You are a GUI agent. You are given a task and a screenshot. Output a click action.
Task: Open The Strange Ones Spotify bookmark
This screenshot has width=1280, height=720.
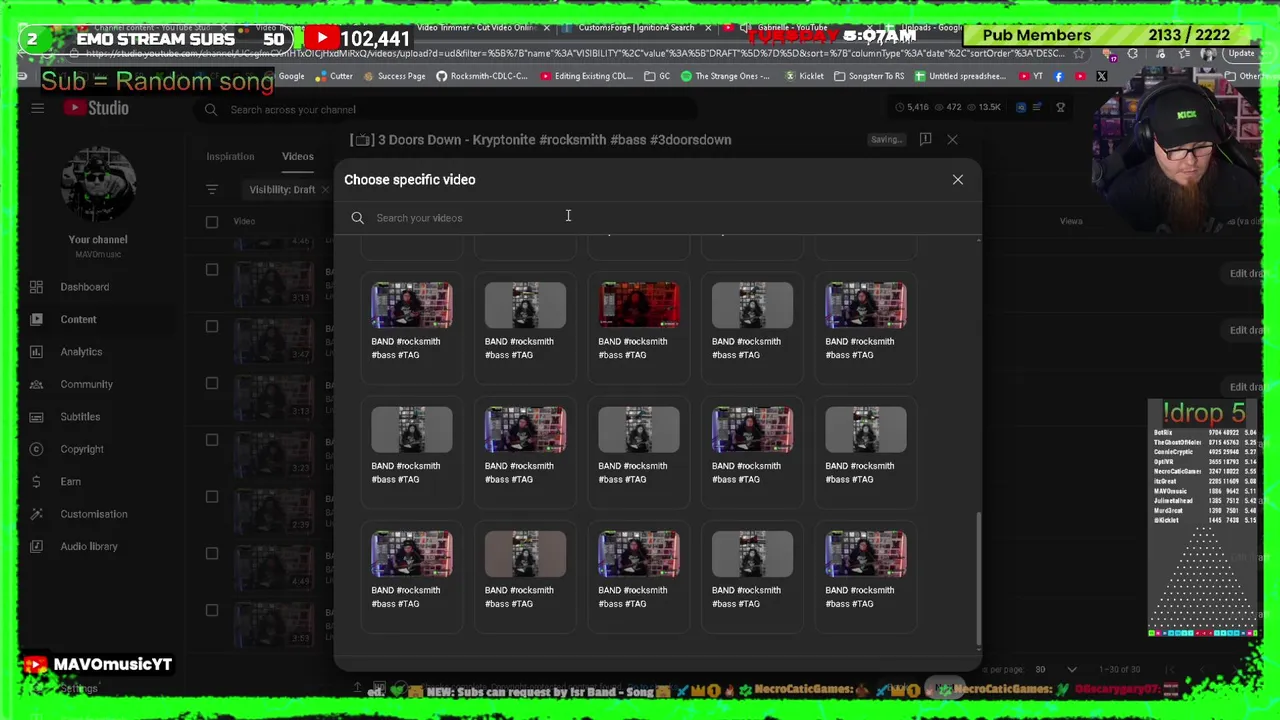725,76
